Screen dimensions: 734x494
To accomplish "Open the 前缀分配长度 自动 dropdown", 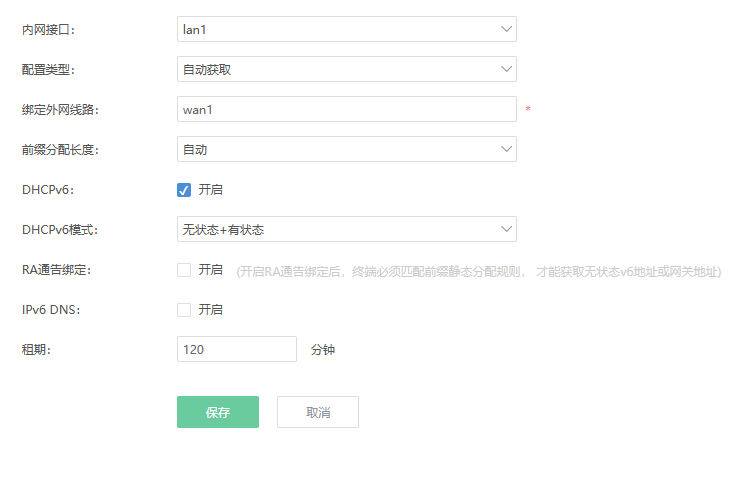I will (x=346, y=149).
